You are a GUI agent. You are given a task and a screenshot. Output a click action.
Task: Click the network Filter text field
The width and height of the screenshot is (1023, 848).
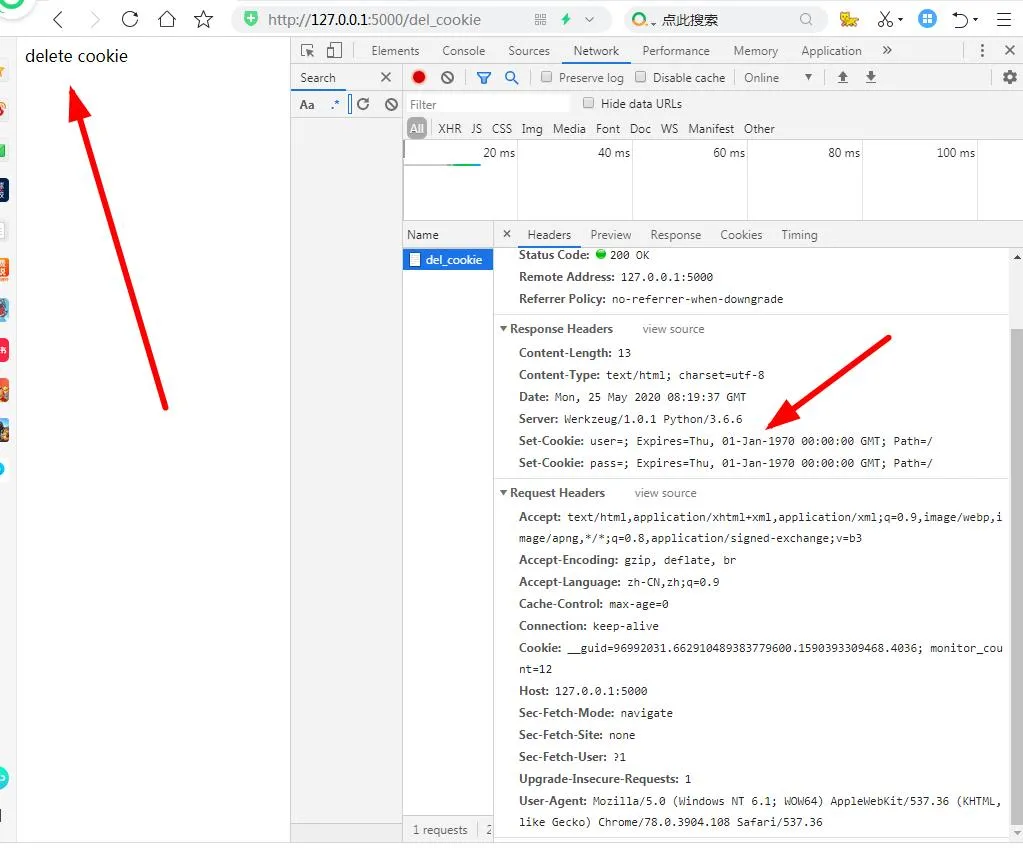tap(485, 104)
